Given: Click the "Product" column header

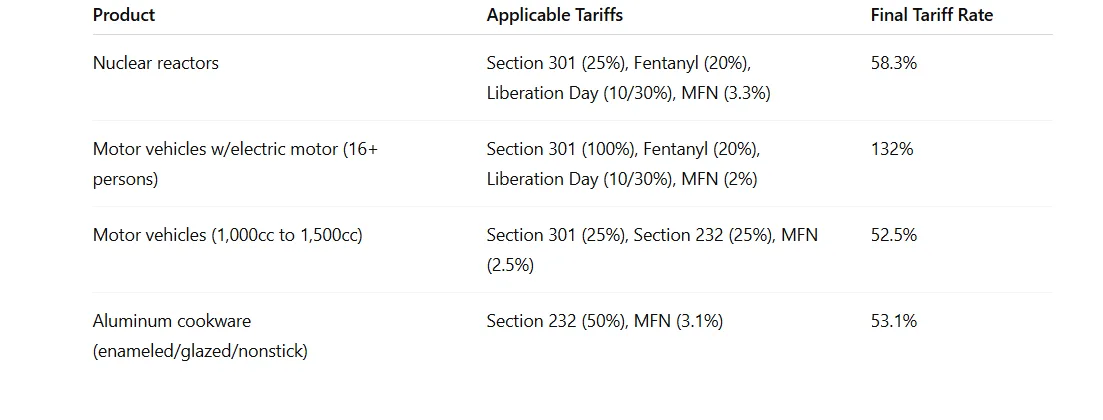Looking at the screenshot, I should [x=124, y=15].
